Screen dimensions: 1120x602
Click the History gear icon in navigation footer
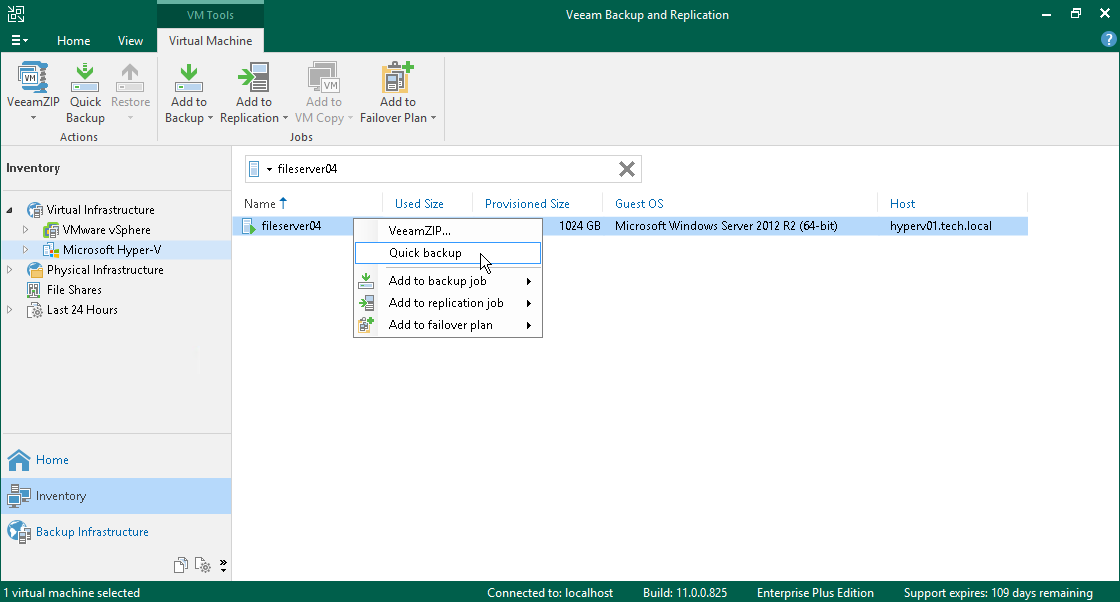[x=203, y=565]
